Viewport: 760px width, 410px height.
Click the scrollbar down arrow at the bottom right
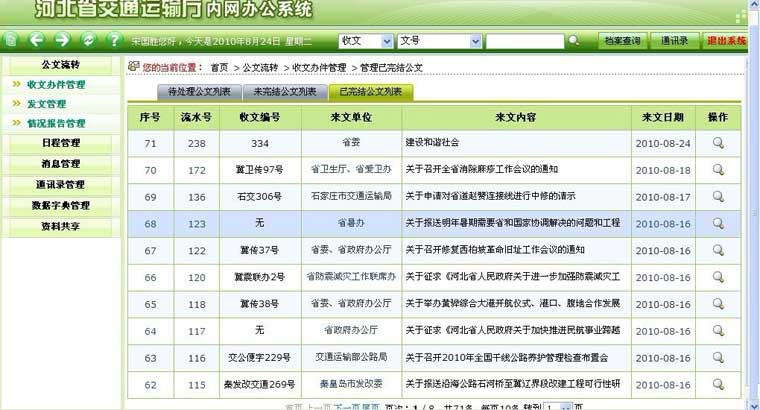pos(754,404)
